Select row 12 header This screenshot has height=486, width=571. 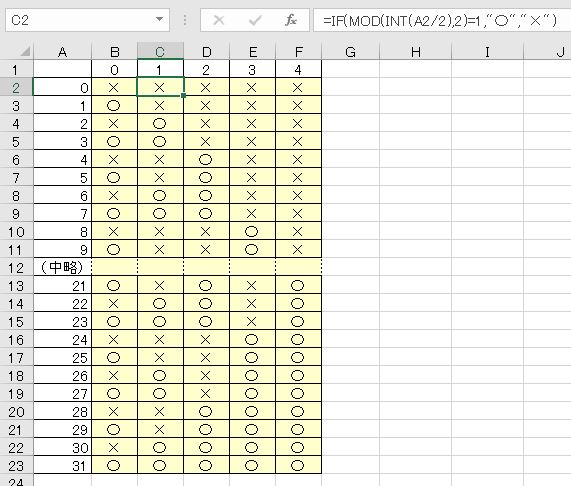pyautogui.click(x=16, y=268)
